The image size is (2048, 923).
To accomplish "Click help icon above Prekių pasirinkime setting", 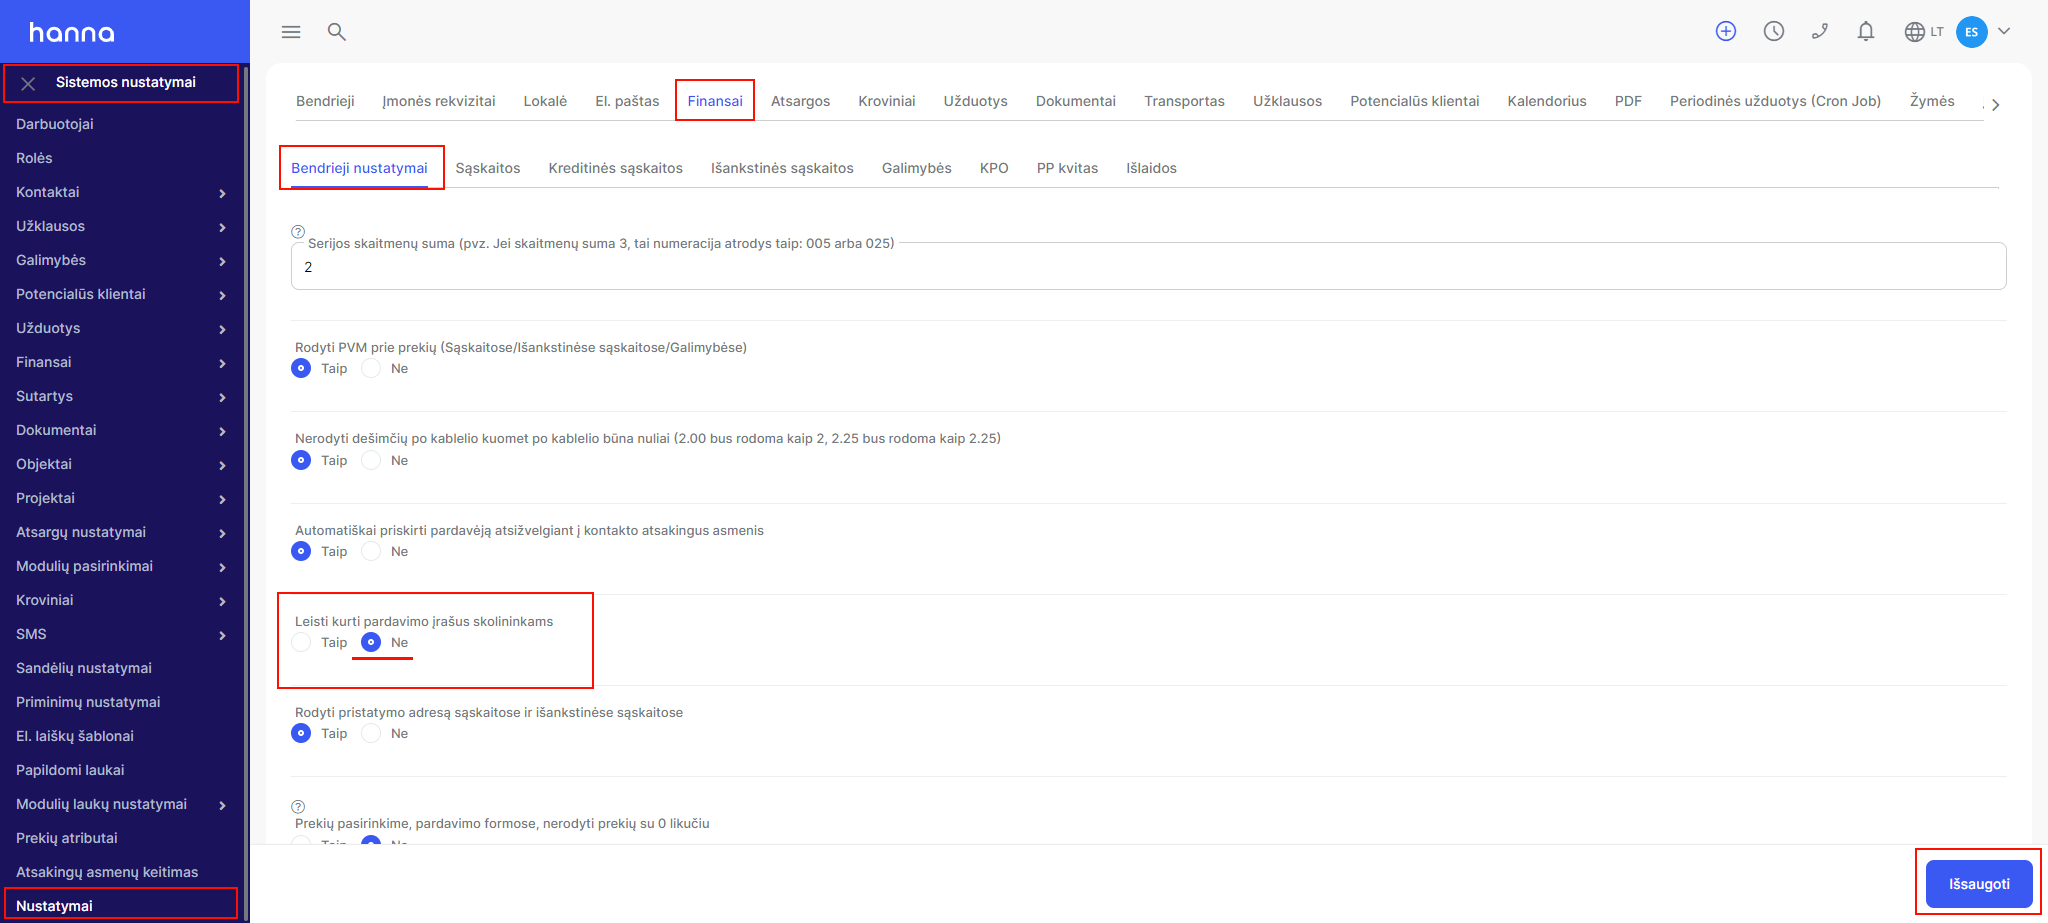I will click(298, 806).
